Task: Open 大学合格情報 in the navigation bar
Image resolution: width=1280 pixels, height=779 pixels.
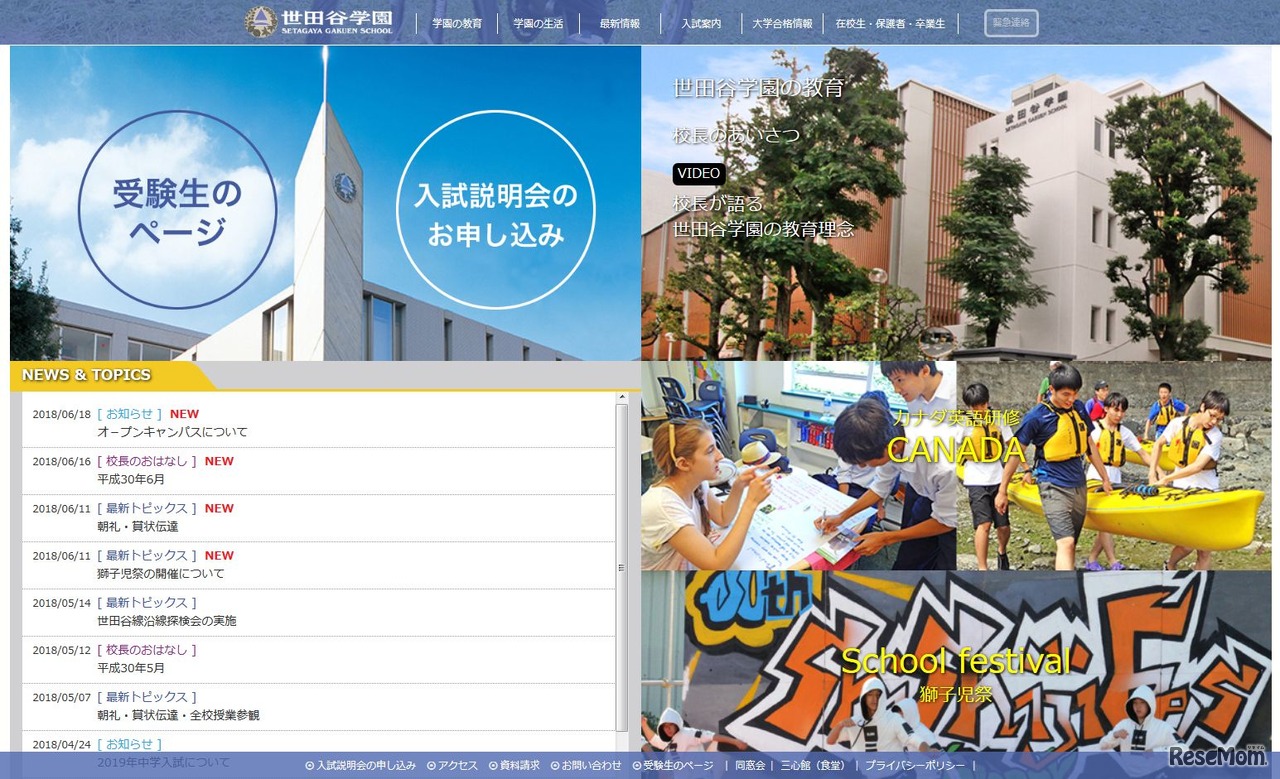Action: point(782,24)
